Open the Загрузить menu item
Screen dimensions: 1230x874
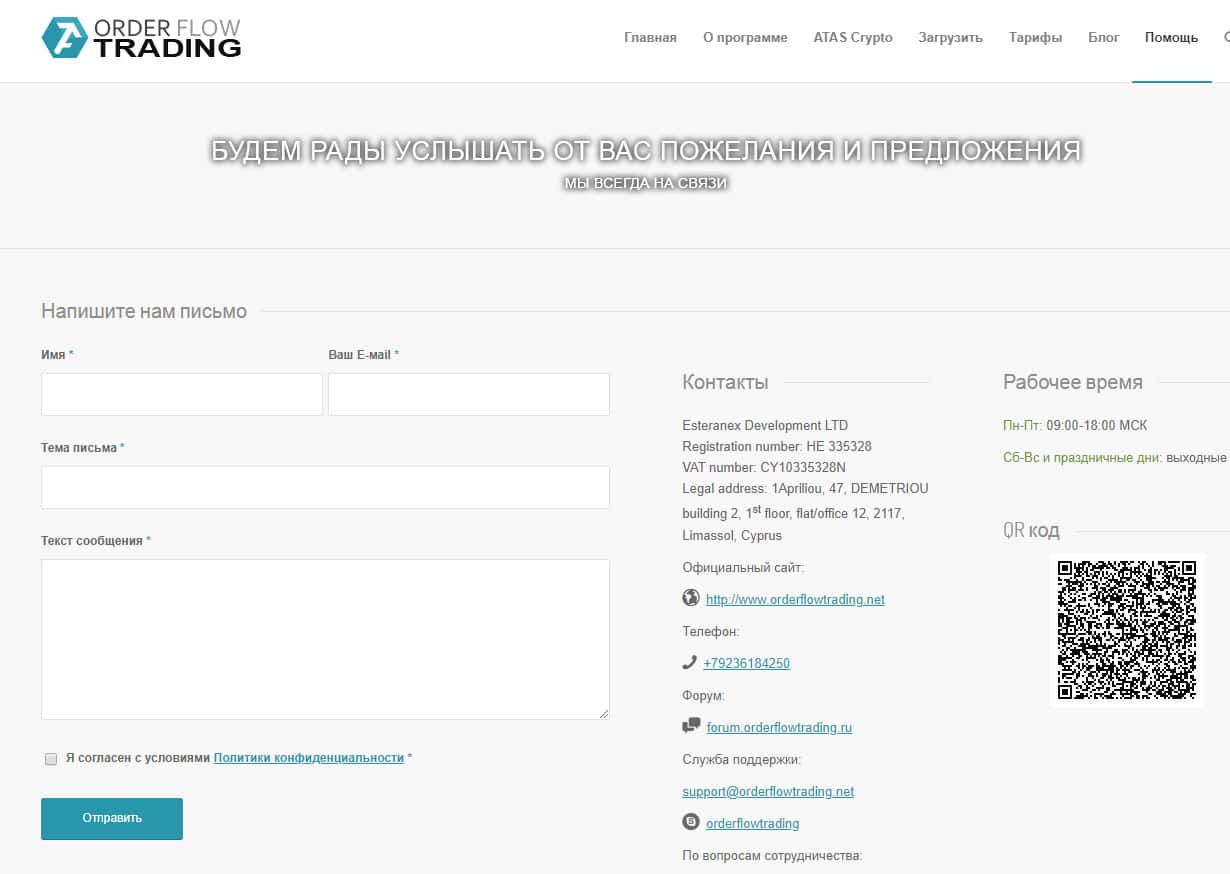tap(950, 38)
